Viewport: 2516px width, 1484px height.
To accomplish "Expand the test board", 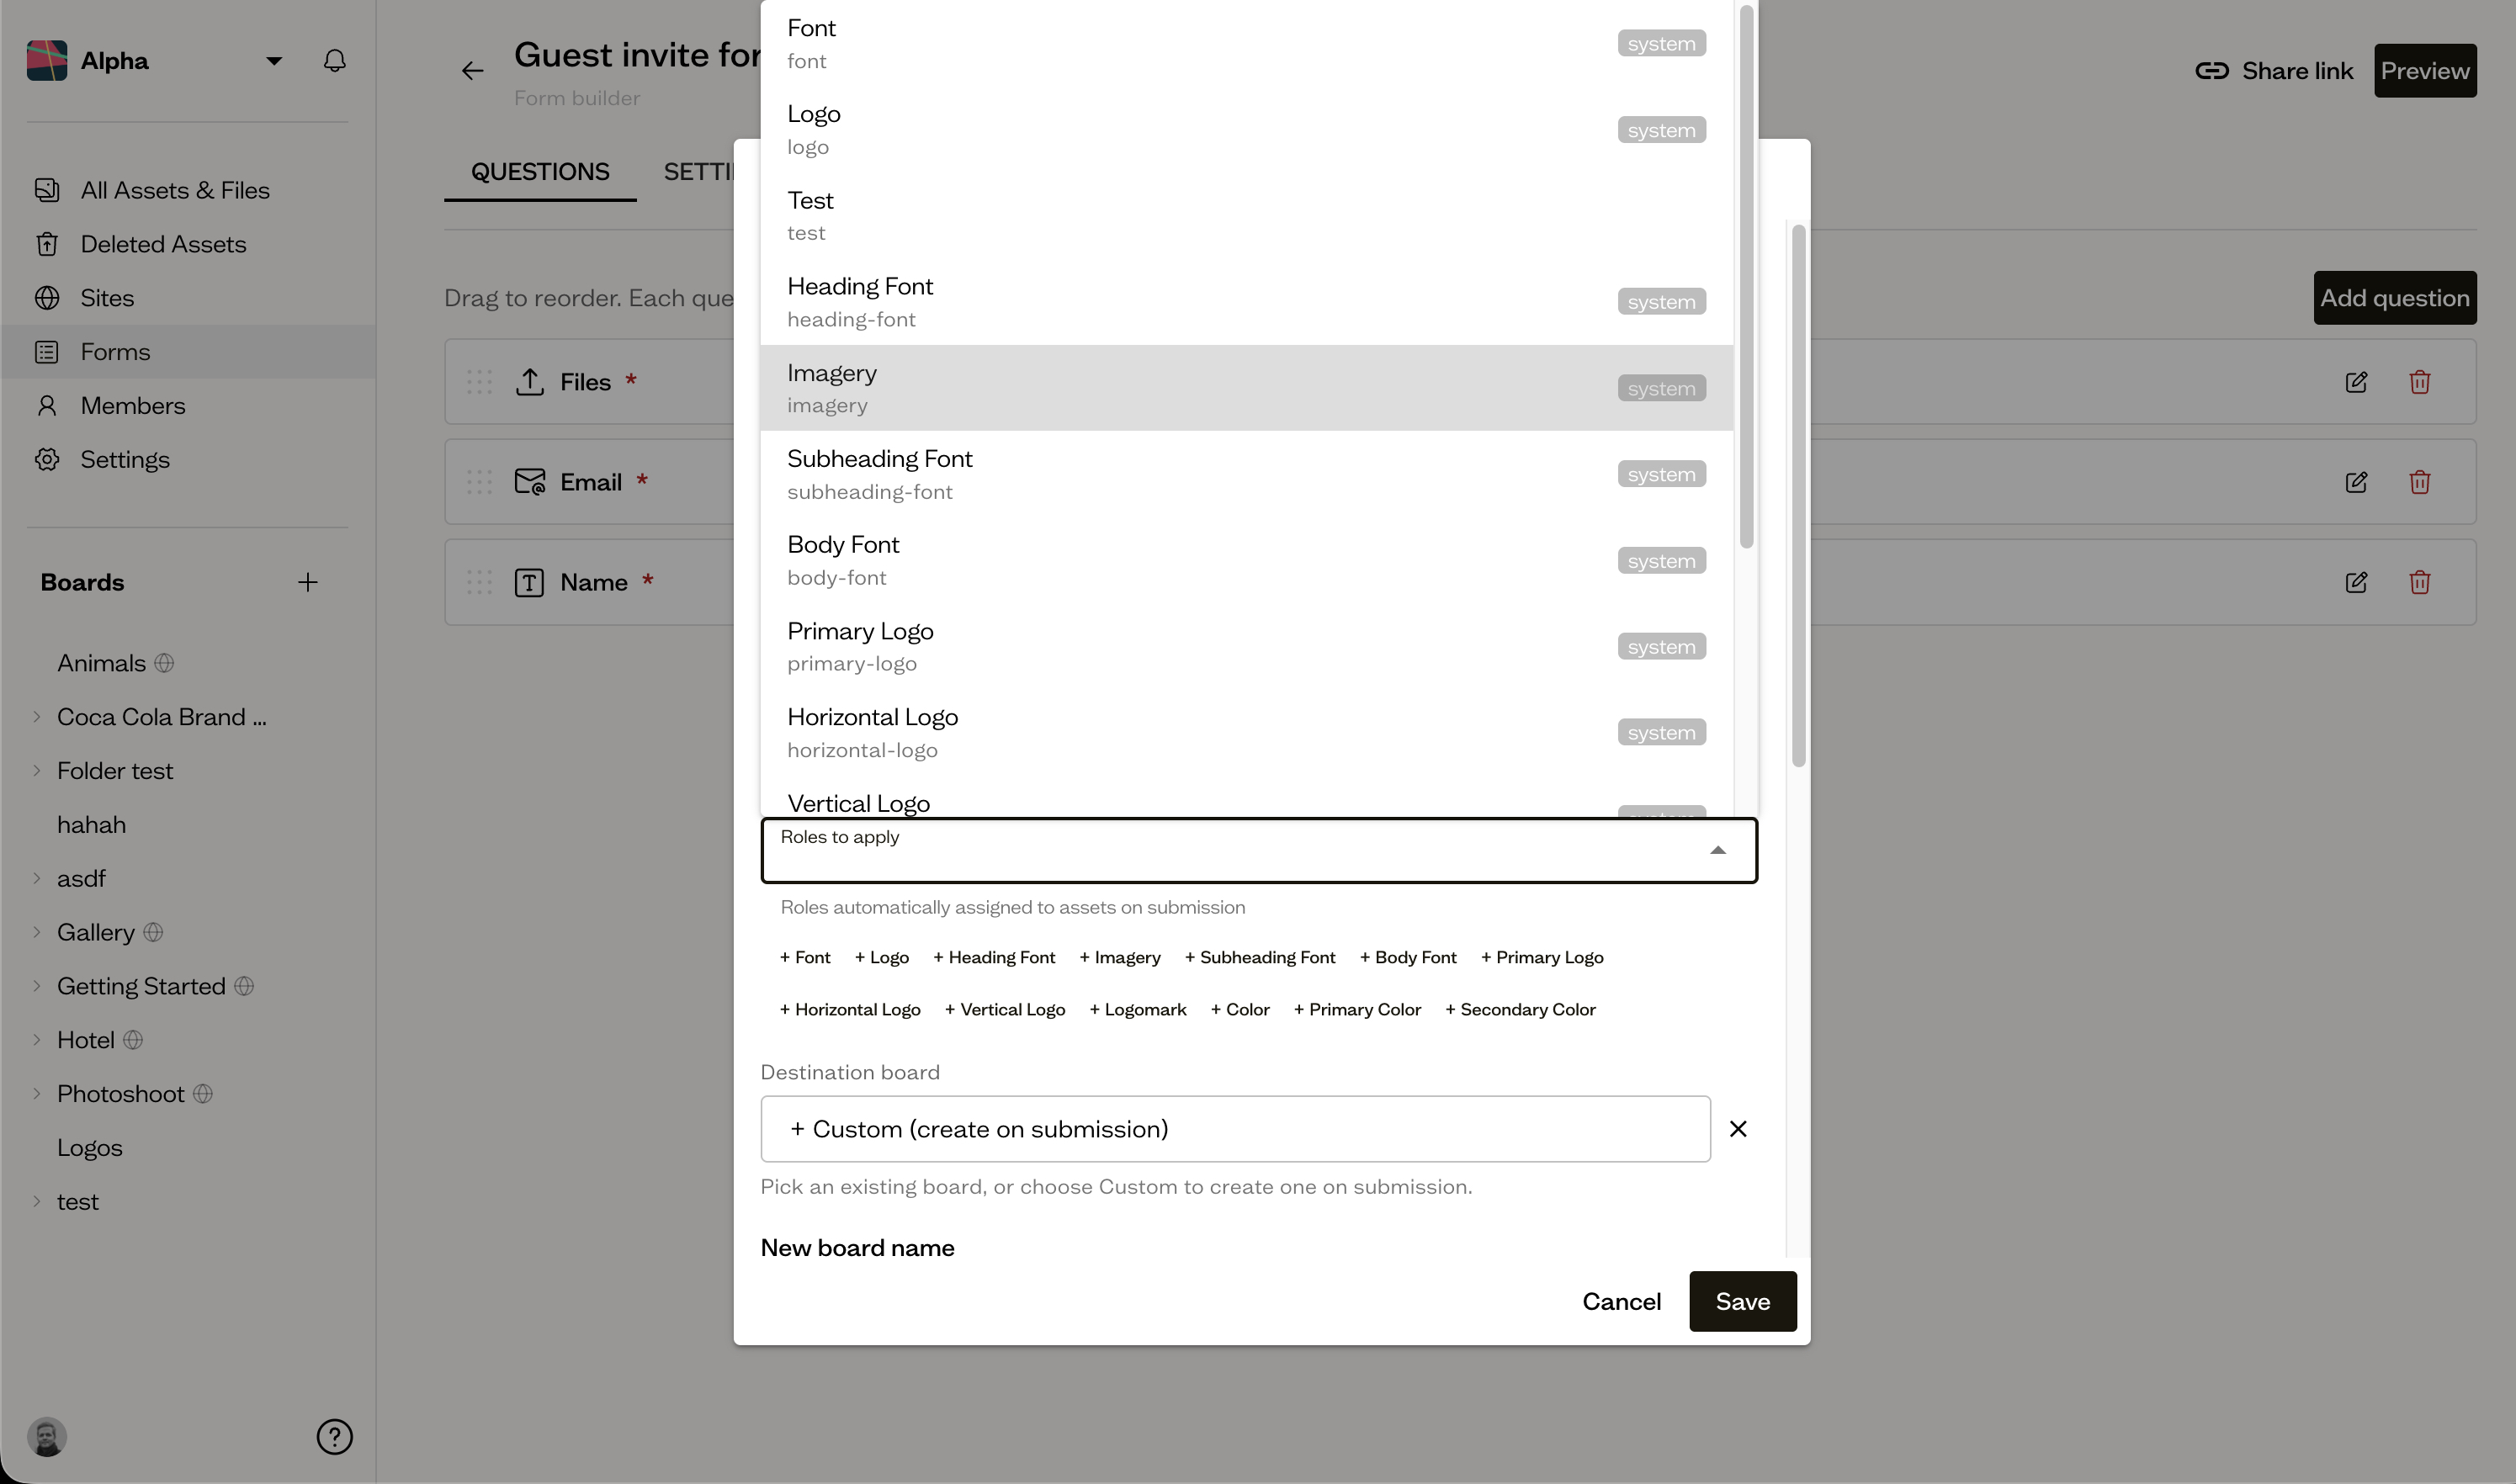I will 37,1201.
